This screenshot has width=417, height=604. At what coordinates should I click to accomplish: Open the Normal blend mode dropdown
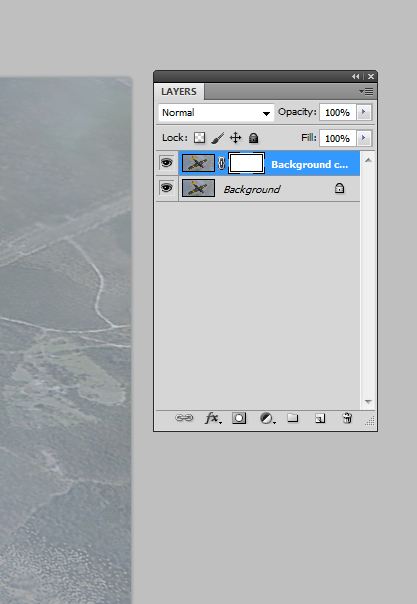(216, 113)
